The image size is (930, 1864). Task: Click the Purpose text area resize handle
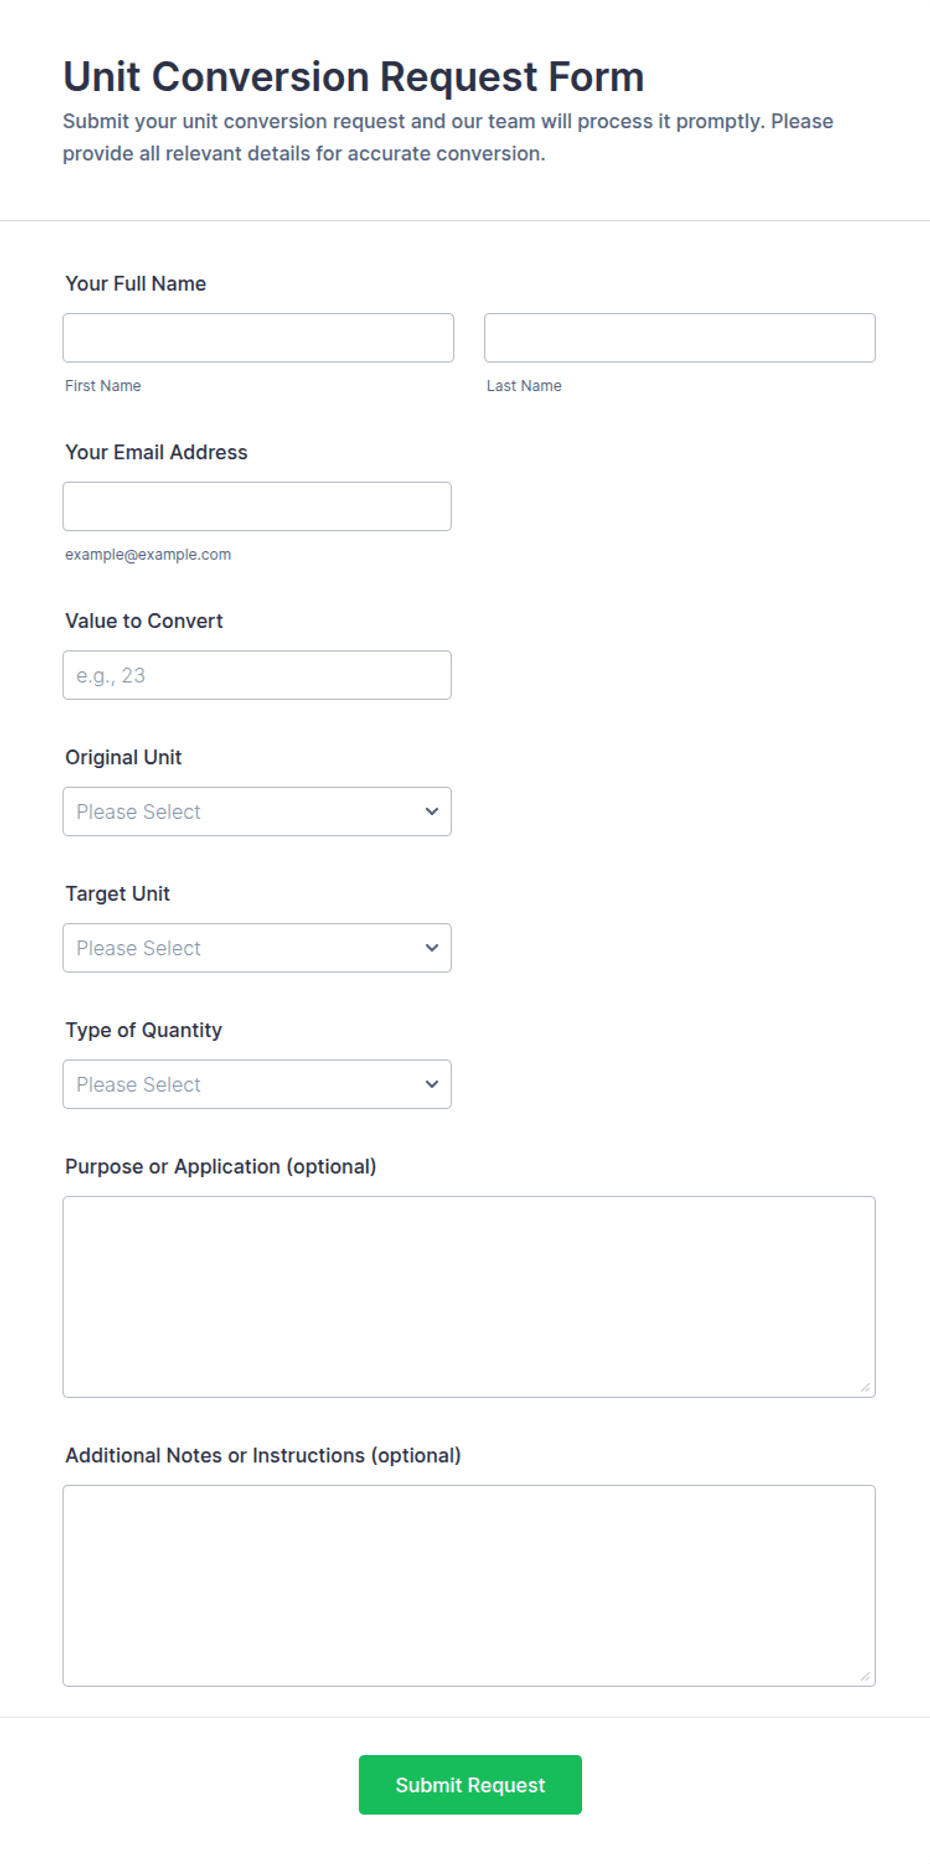865,1387
